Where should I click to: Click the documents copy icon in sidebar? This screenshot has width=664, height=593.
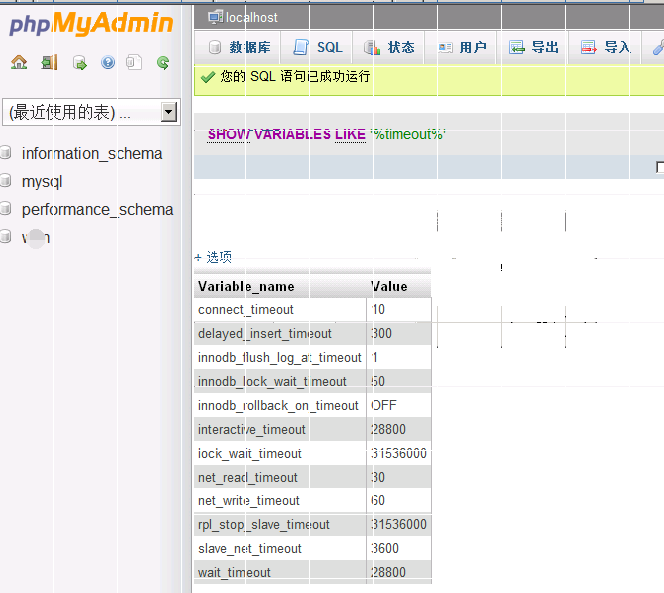[x=134, y=63]
